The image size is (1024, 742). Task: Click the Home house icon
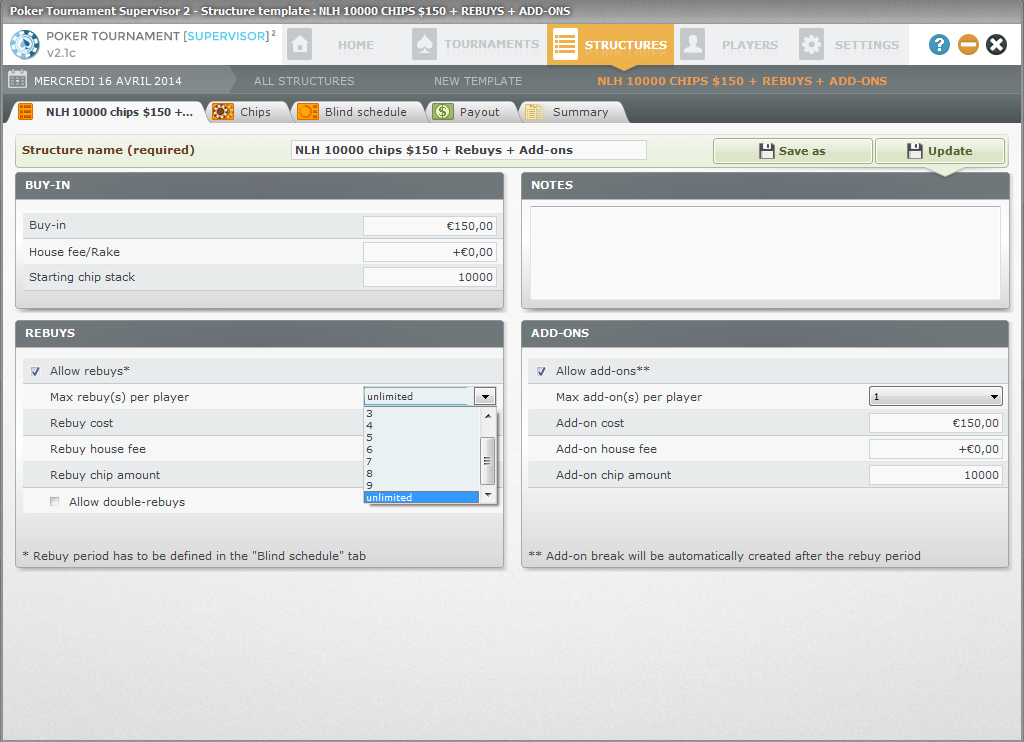[299, 45]
